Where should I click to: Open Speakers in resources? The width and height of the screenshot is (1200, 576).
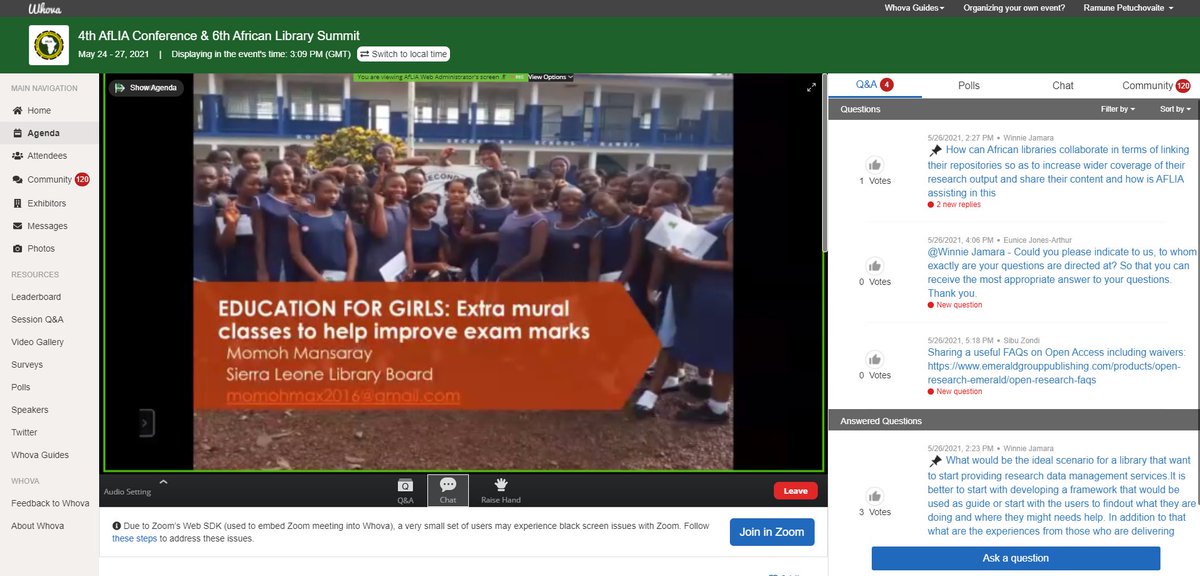pos(30,410)
